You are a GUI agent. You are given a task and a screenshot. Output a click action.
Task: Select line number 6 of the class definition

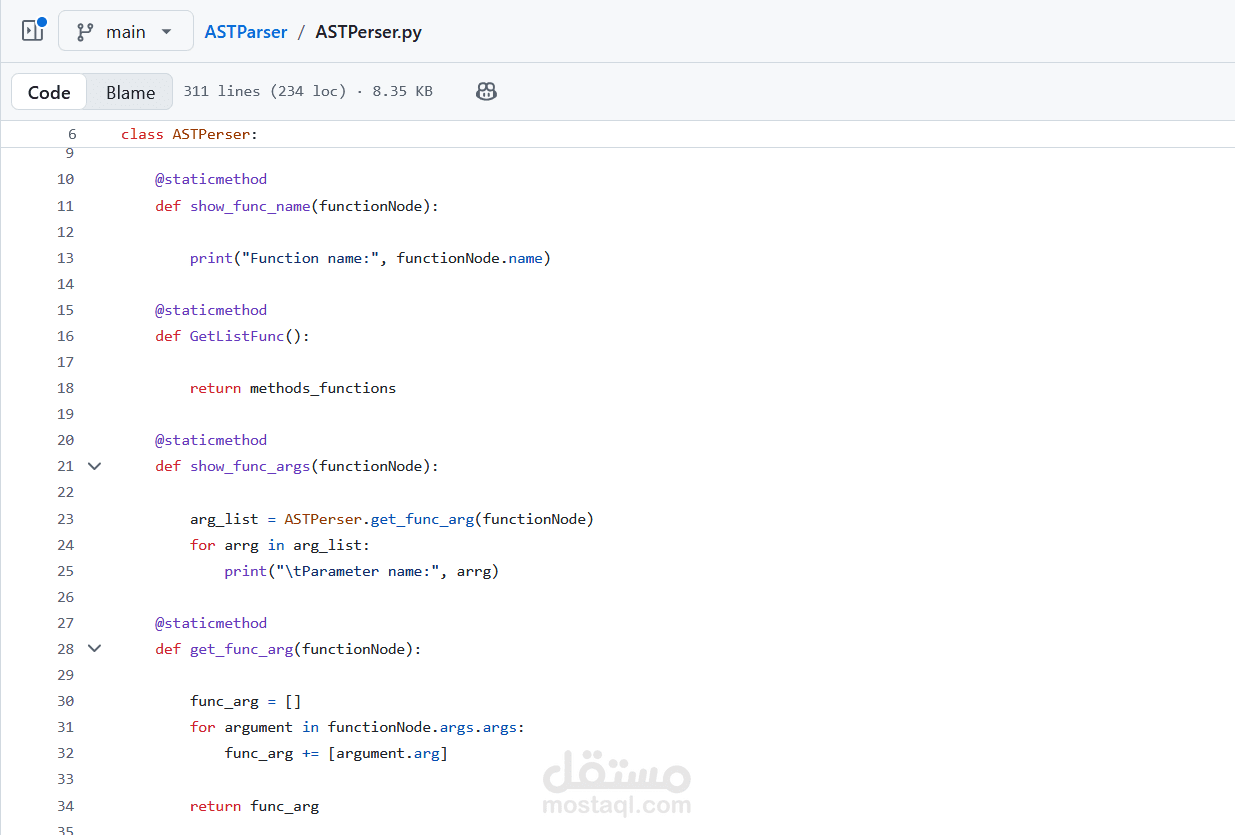[x=70, y=133]
